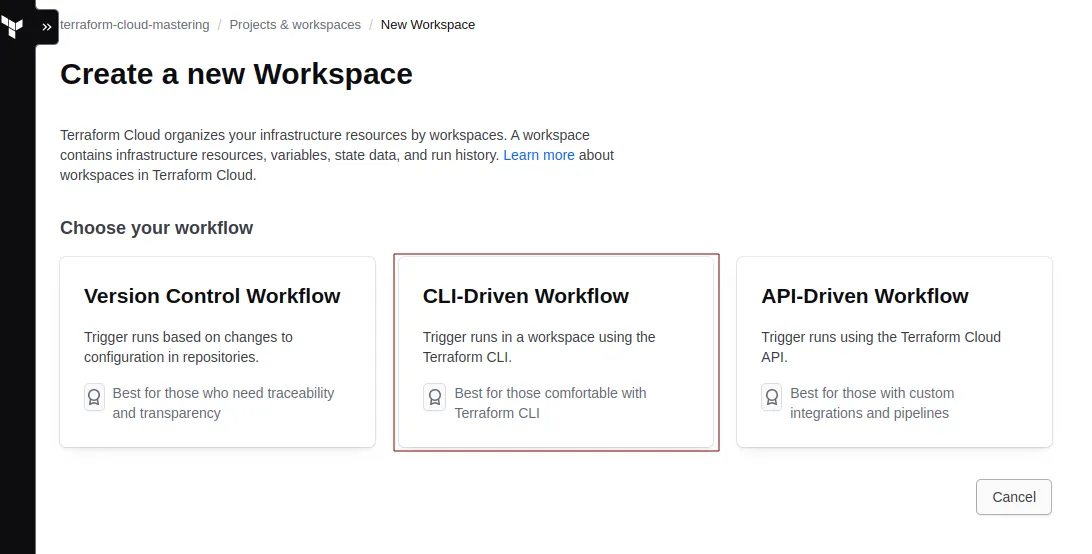The width and height of the screenshot is (1092, 554).
Task: Click the 'Create a new Workspace' heading
Action: 236,74
